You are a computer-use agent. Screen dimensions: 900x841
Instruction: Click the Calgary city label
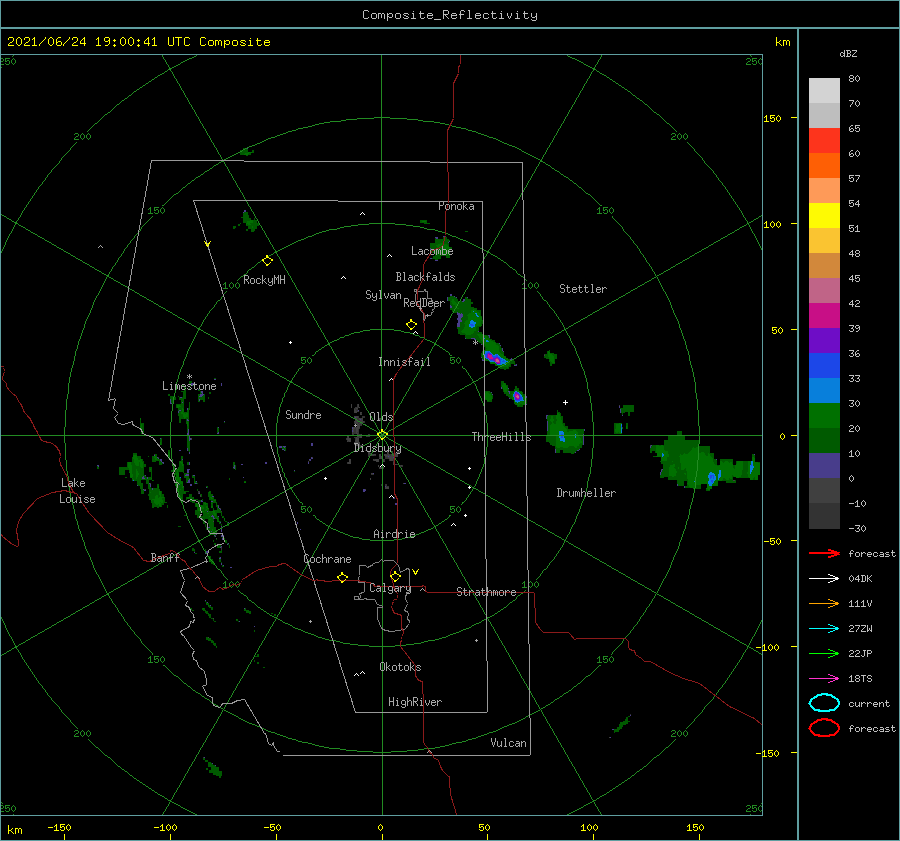390,588
